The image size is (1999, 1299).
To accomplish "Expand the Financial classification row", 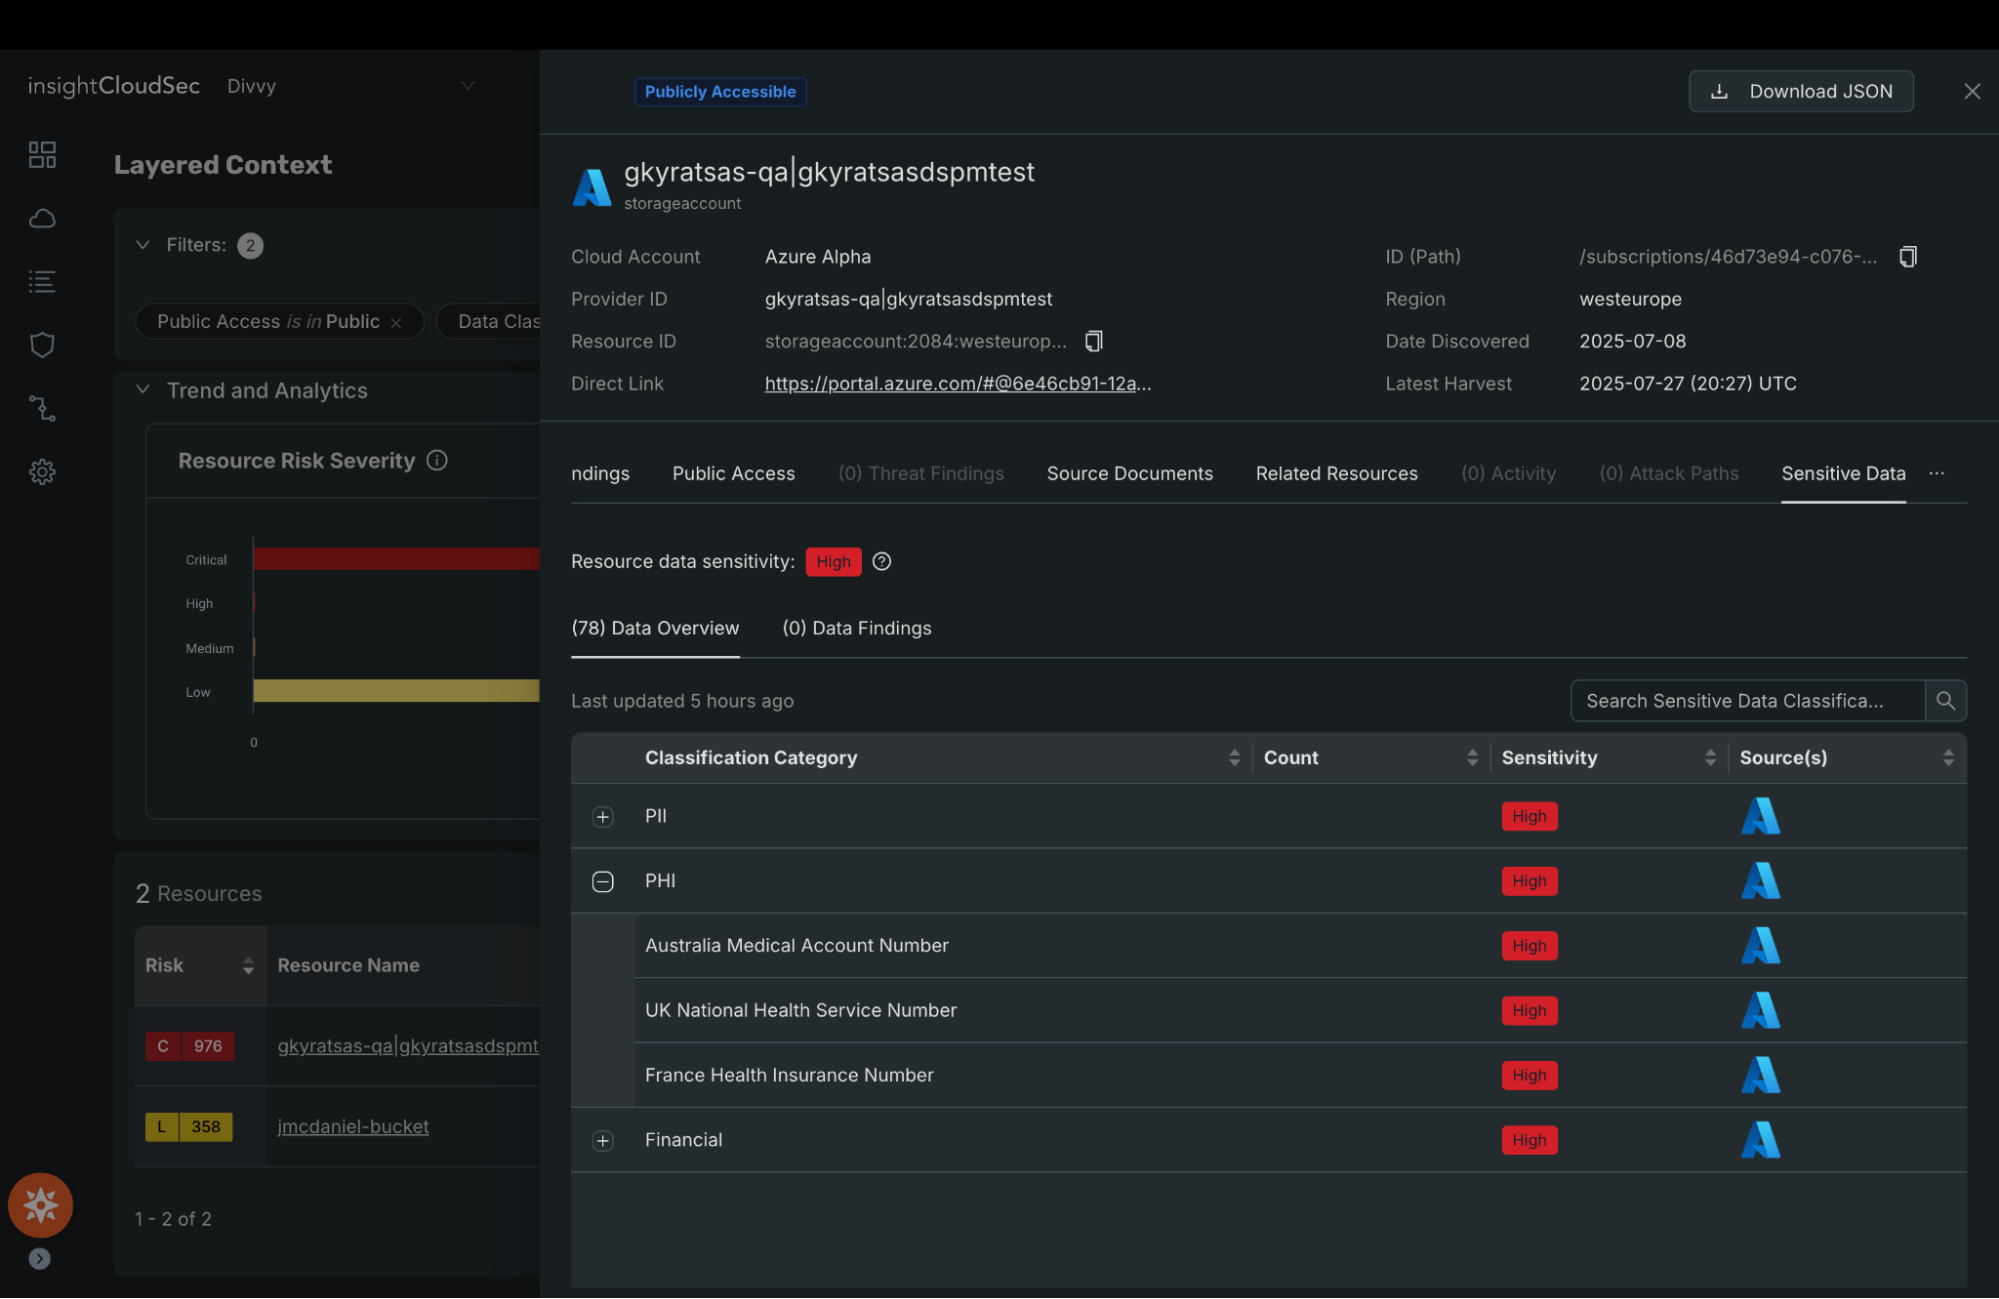I will [x=603, y=1141].
